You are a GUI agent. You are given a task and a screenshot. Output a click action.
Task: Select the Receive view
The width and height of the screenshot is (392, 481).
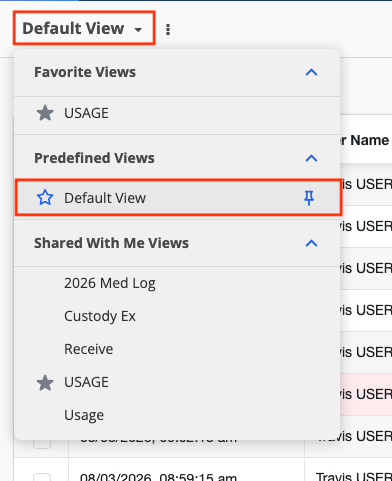pyautogui.click(x=89, y=349)
